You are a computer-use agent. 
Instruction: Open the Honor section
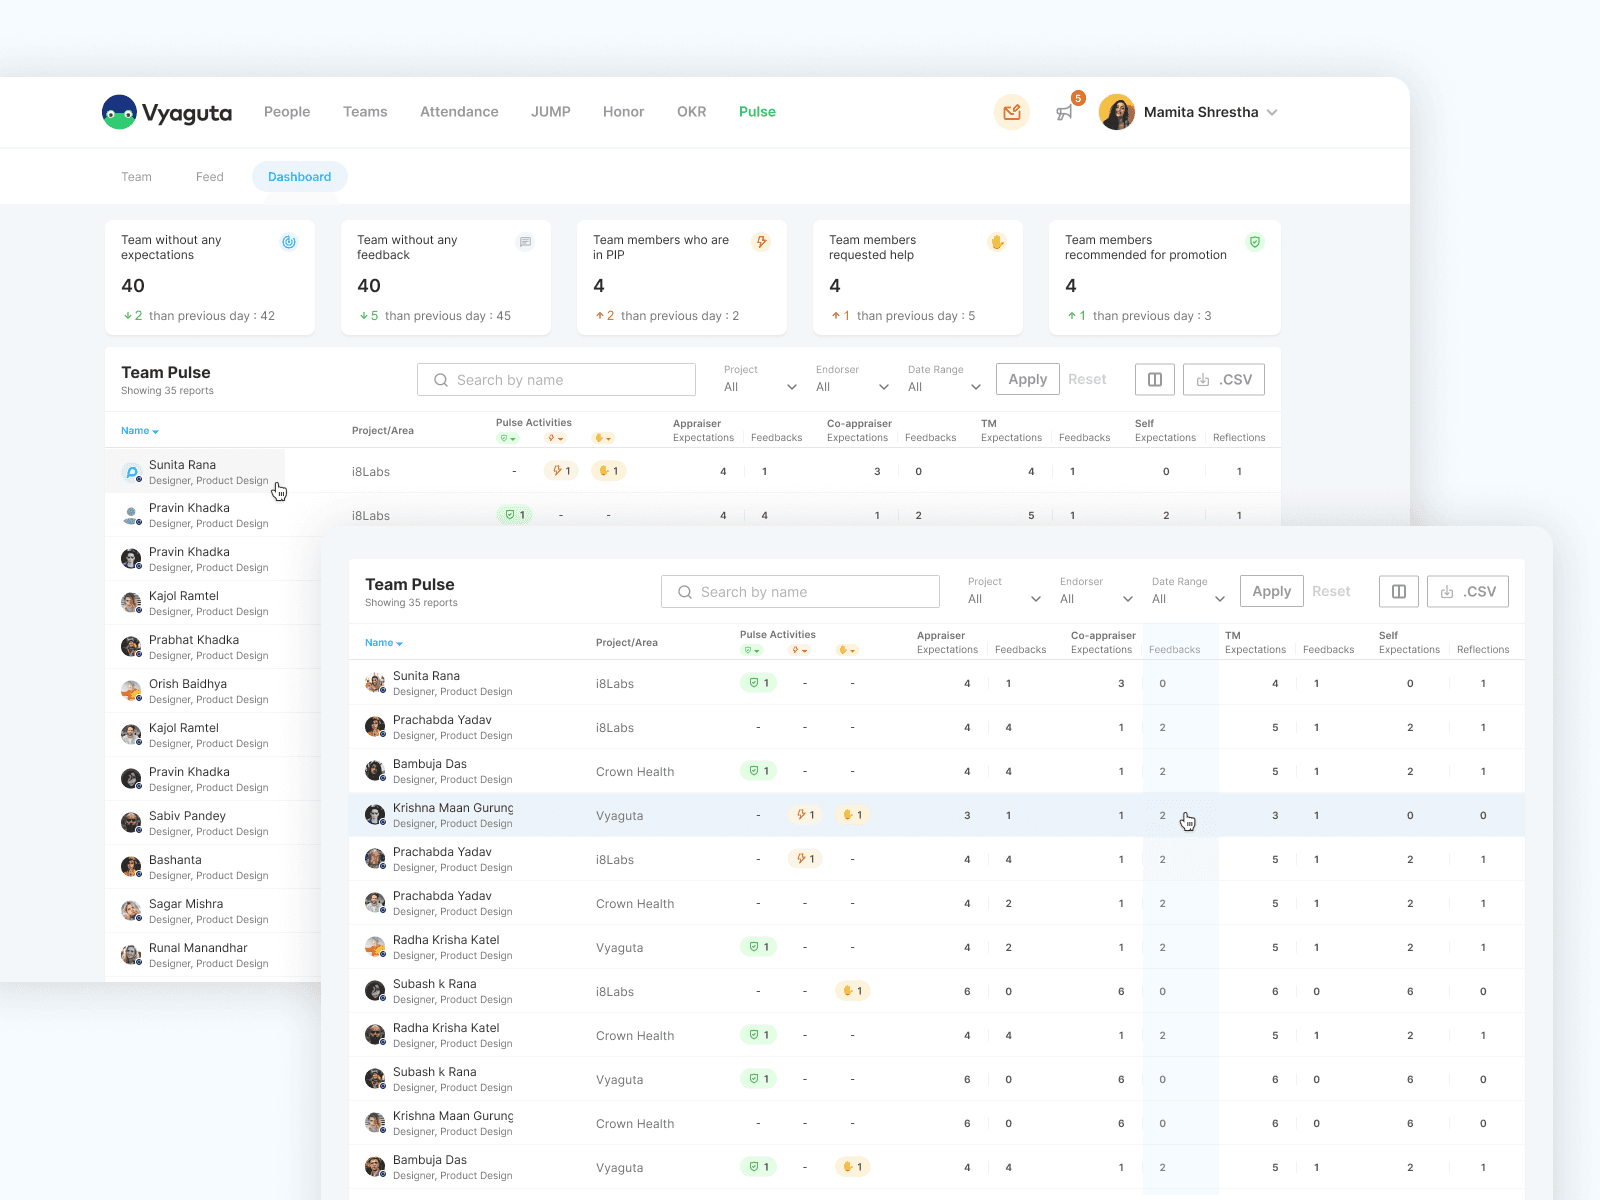623,112
